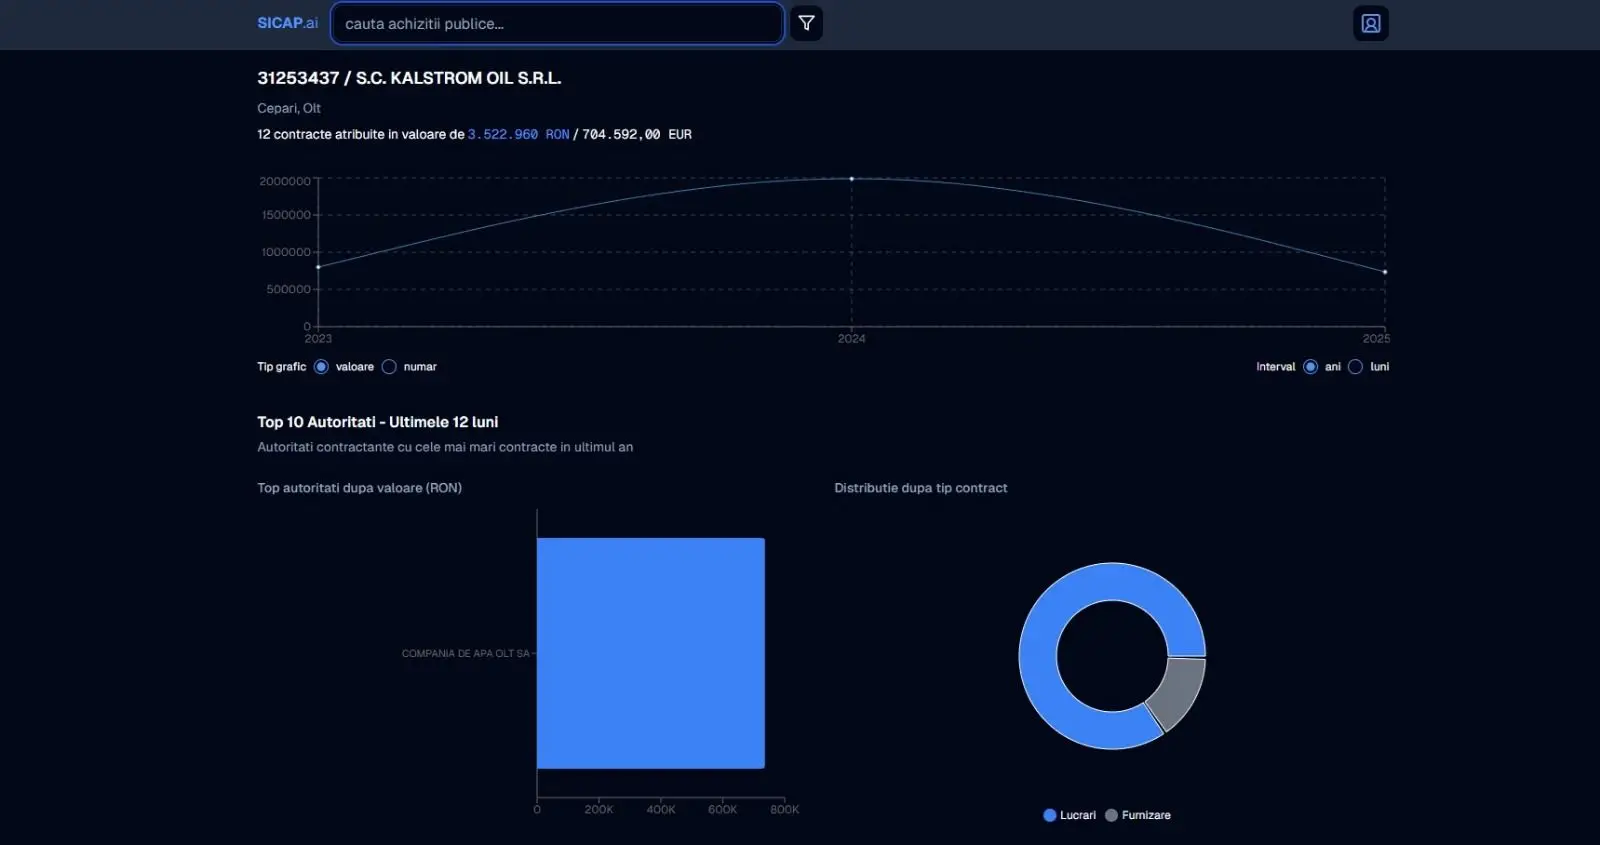Click the 2025 line chart data point

tap(1385, 272)
